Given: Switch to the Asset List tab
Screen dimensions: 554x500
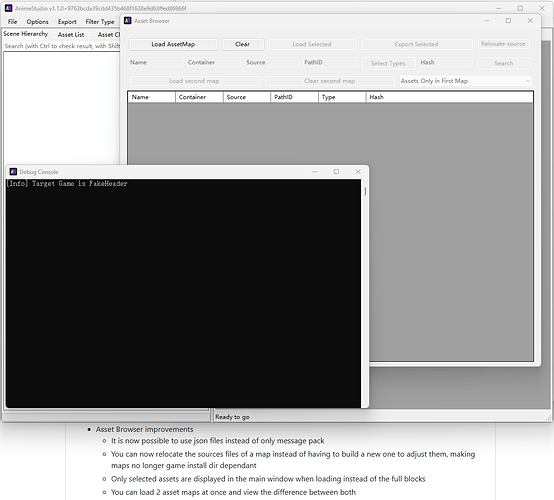Looking at the screenshot, I should [71, 35].
